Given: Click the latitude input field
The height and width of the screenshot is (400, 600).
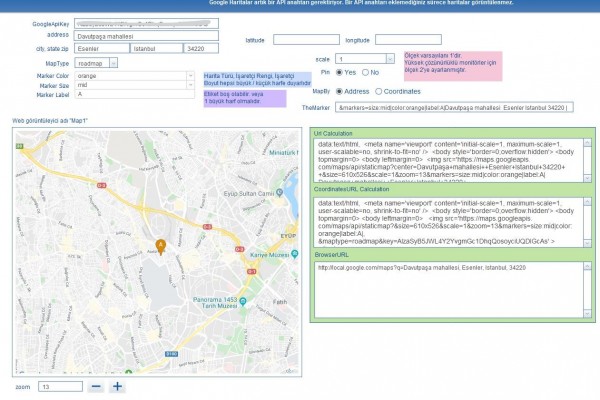Looking at the screenshot, I should 305,40.
